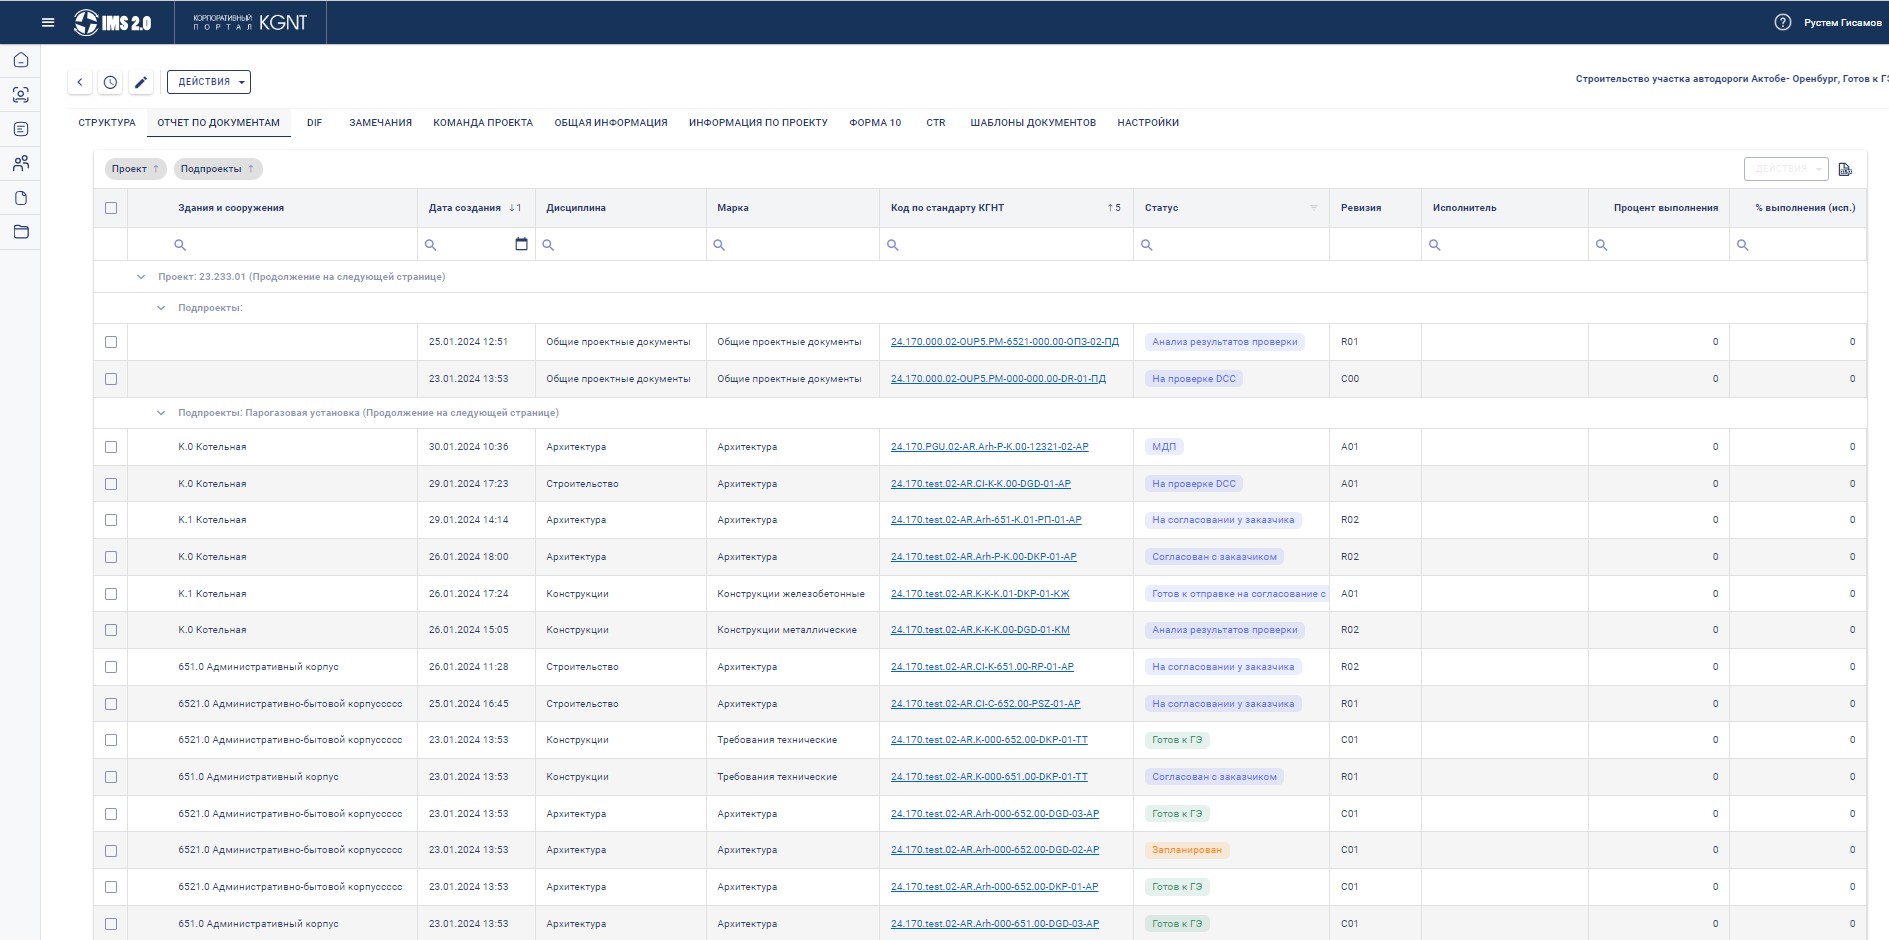Open the CTR tab

936,123
